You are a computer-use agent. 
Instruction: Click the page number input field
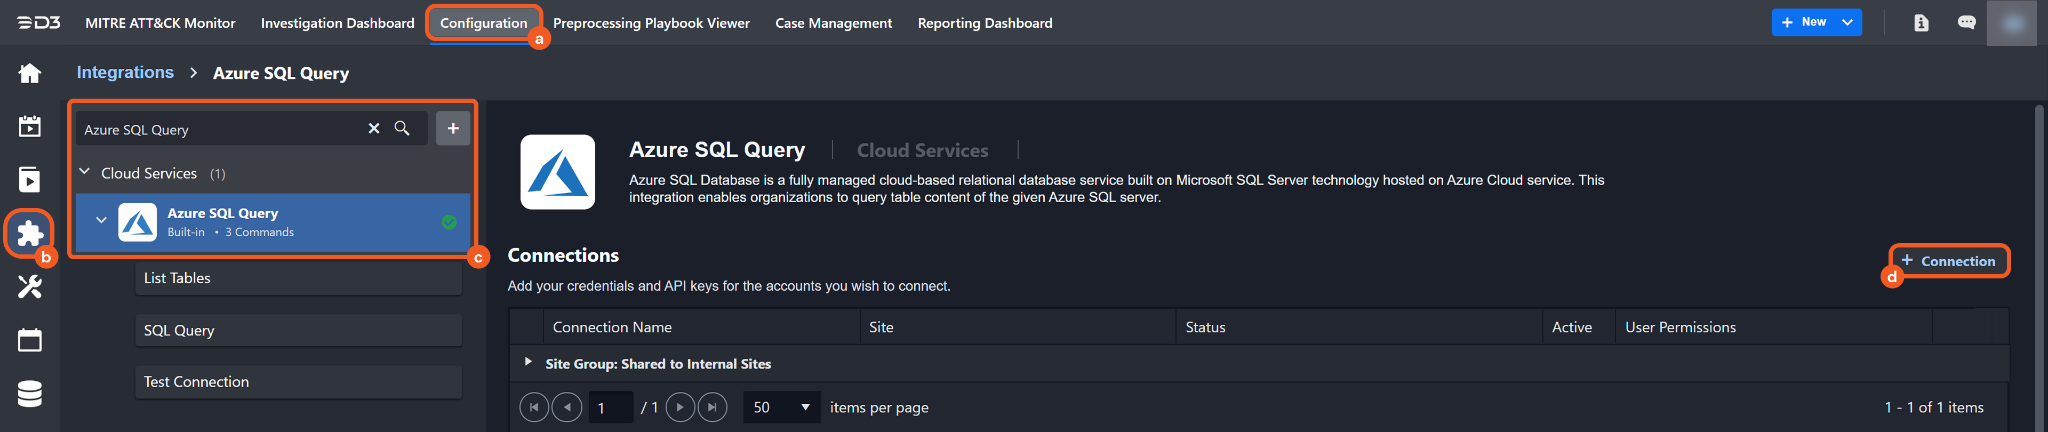[610, 407]
